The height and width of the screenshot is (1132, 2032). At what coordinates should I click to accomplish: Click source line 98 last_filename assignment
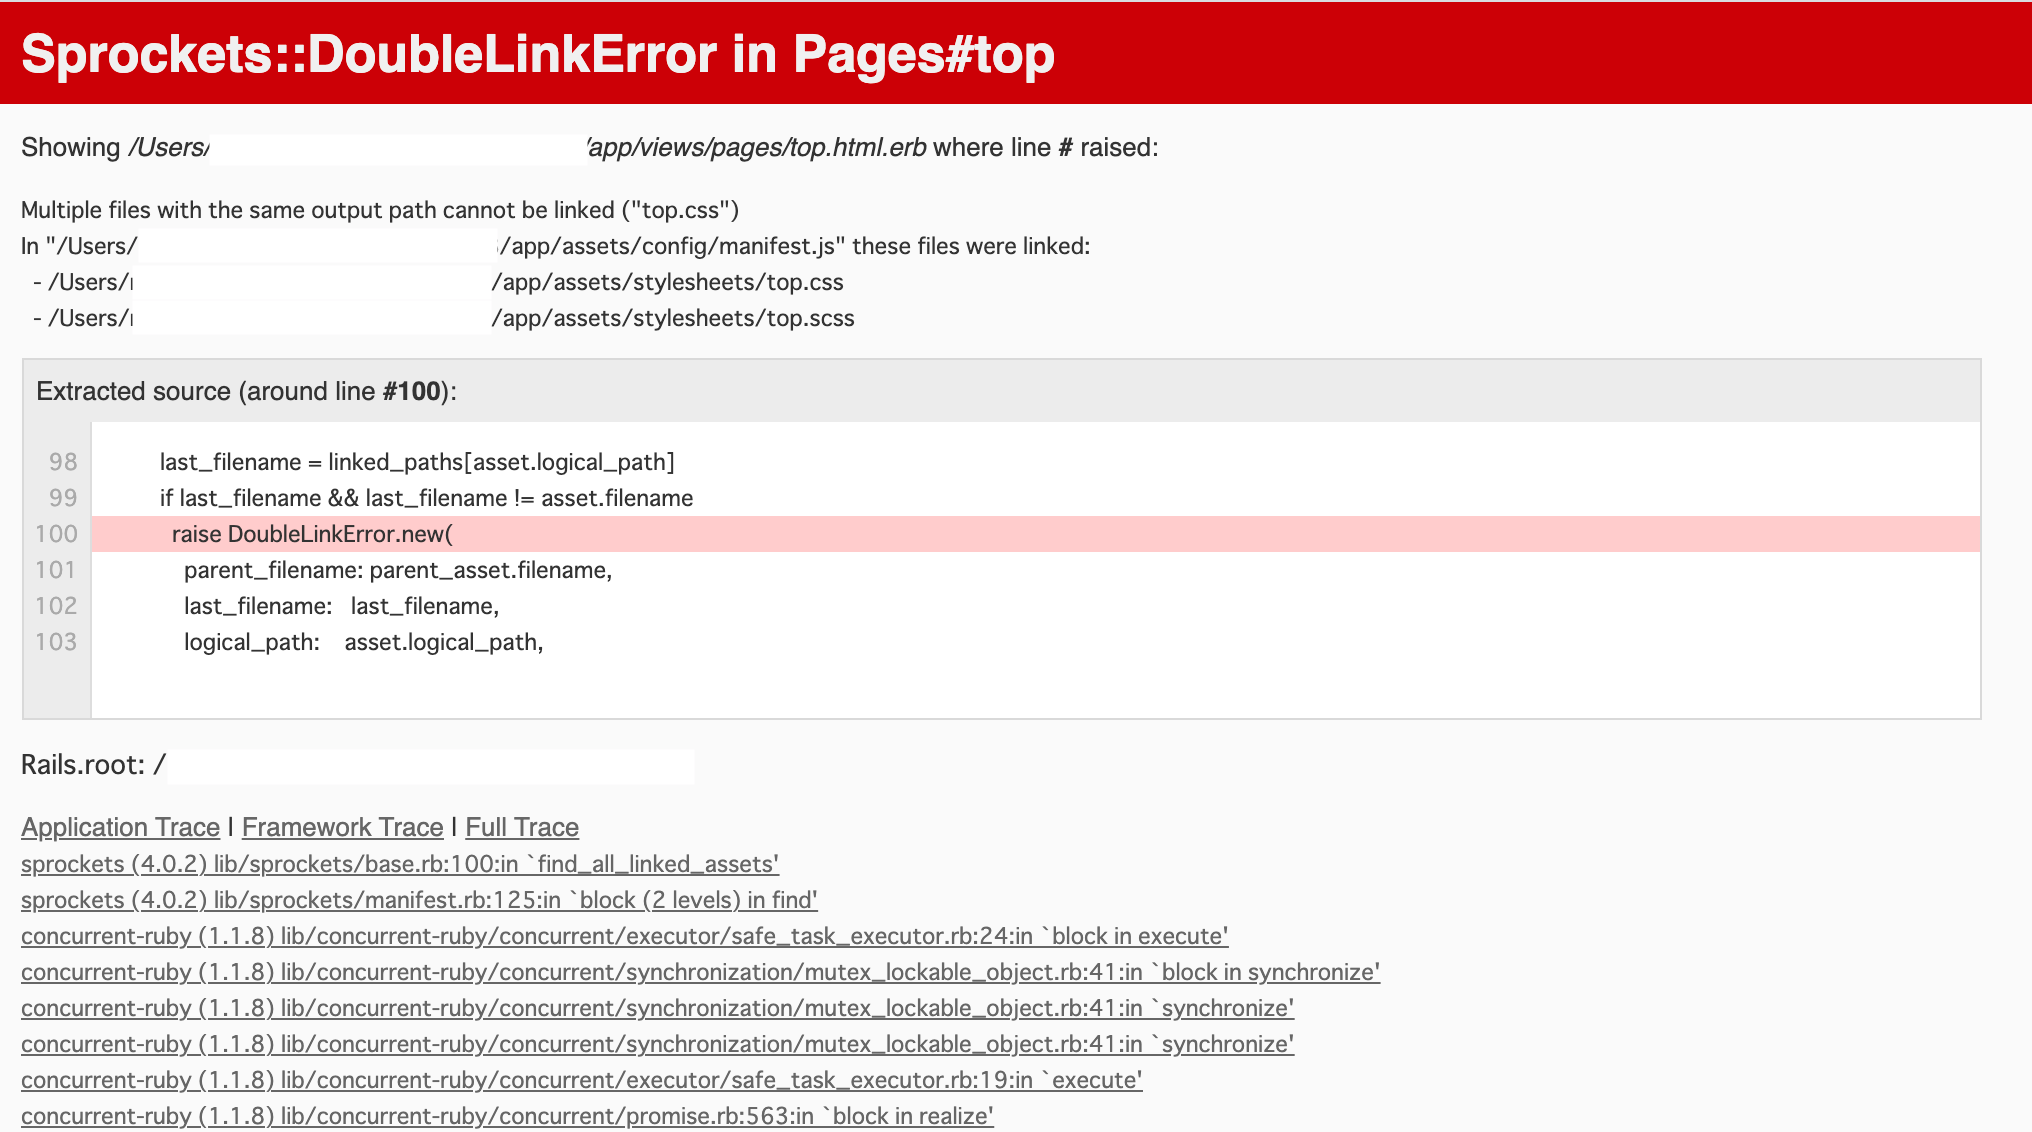[417, 462]
